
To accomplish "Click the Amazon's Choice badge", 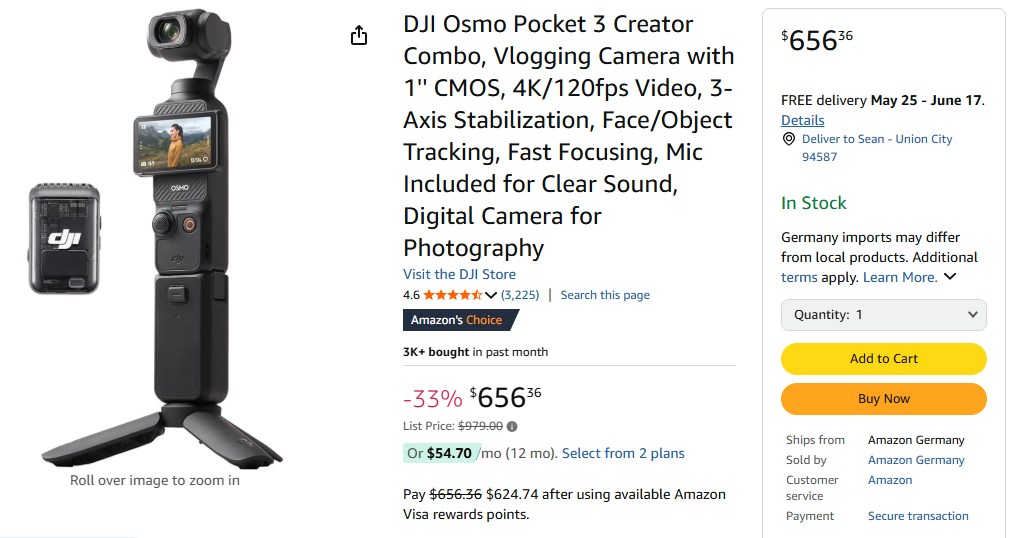I will point(460,320).
